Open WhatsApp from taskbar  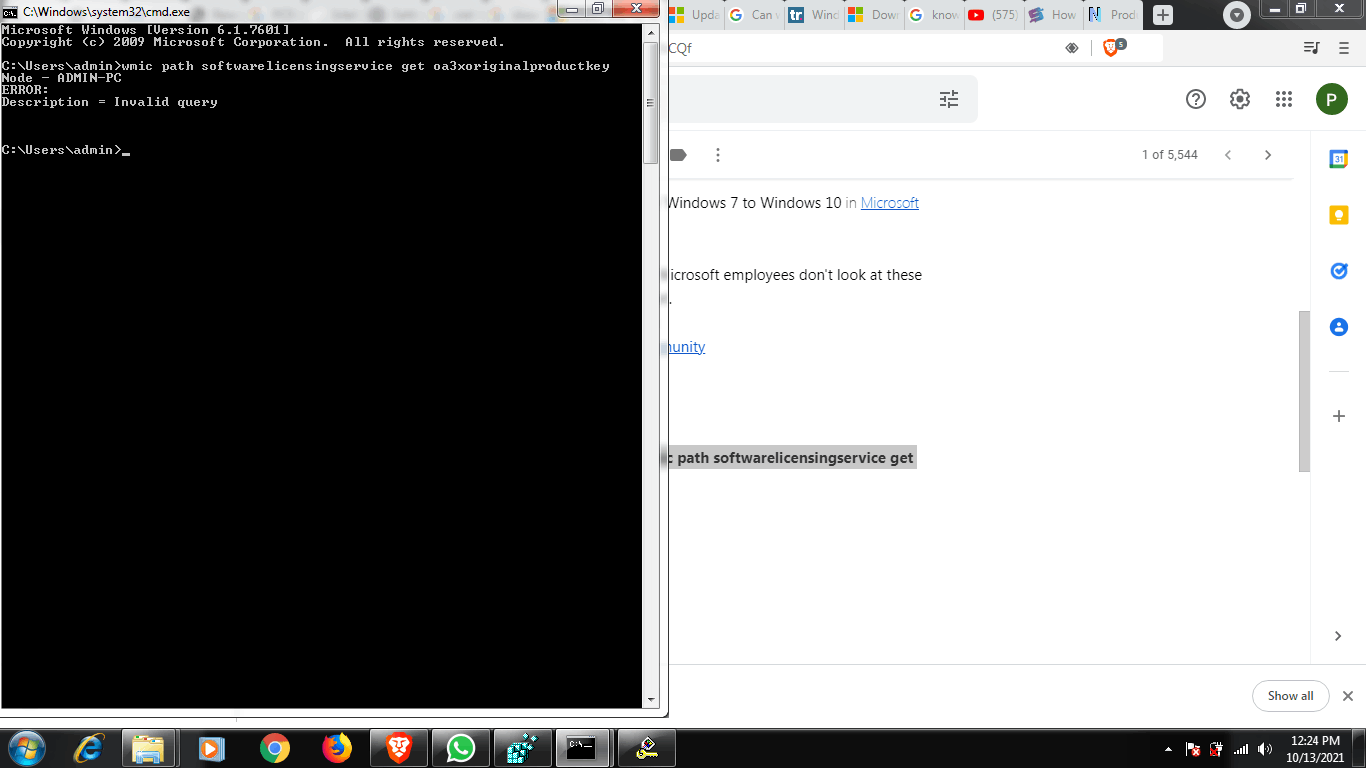[461, 748]
